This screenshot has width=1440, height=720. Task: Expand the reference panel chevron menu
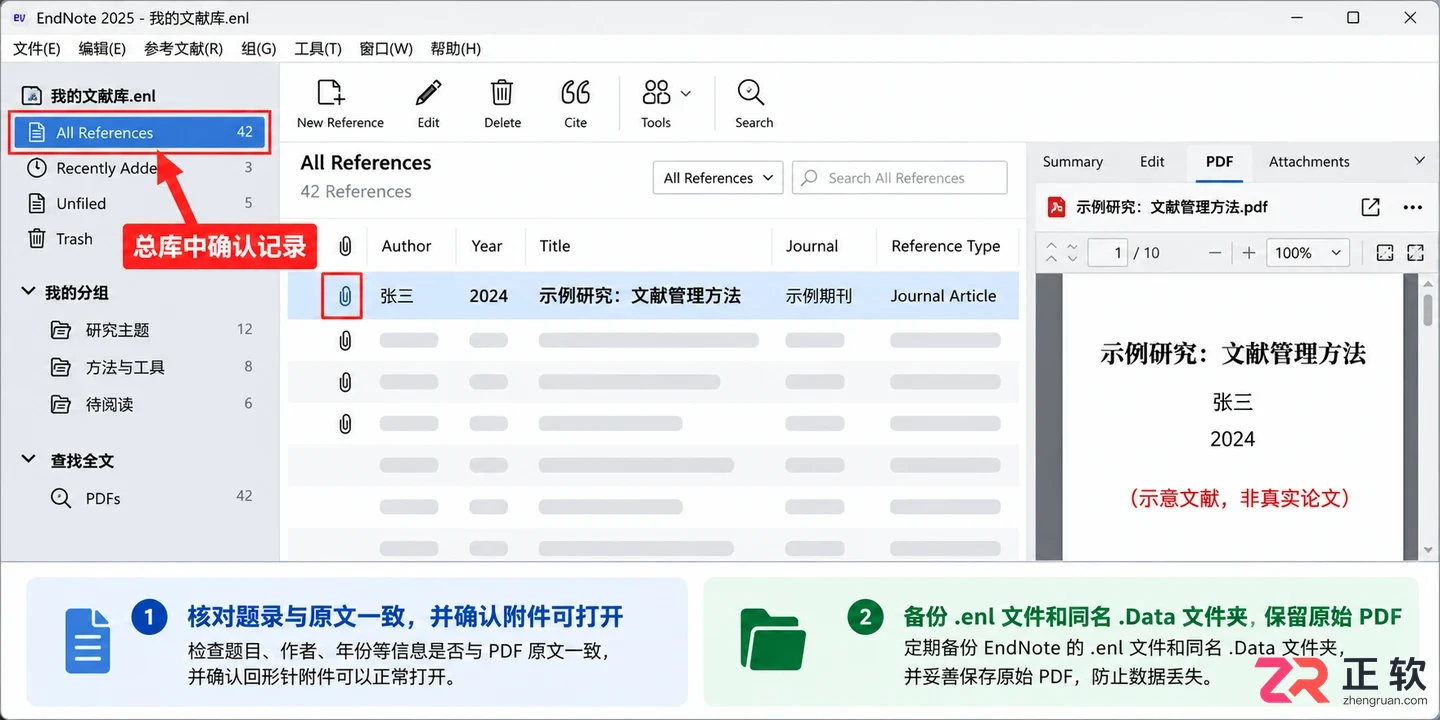point(1419,161)
